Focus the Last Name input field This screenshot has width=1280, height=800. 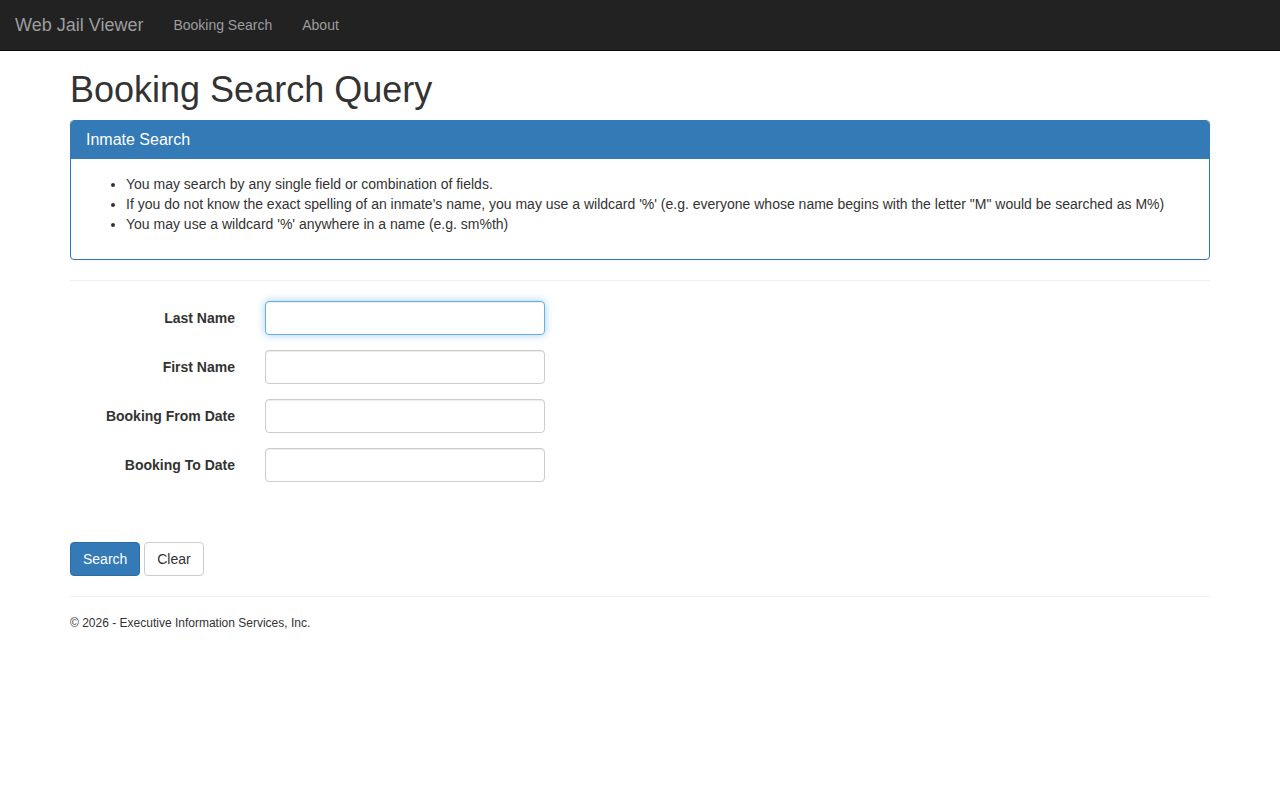[405, 318]
